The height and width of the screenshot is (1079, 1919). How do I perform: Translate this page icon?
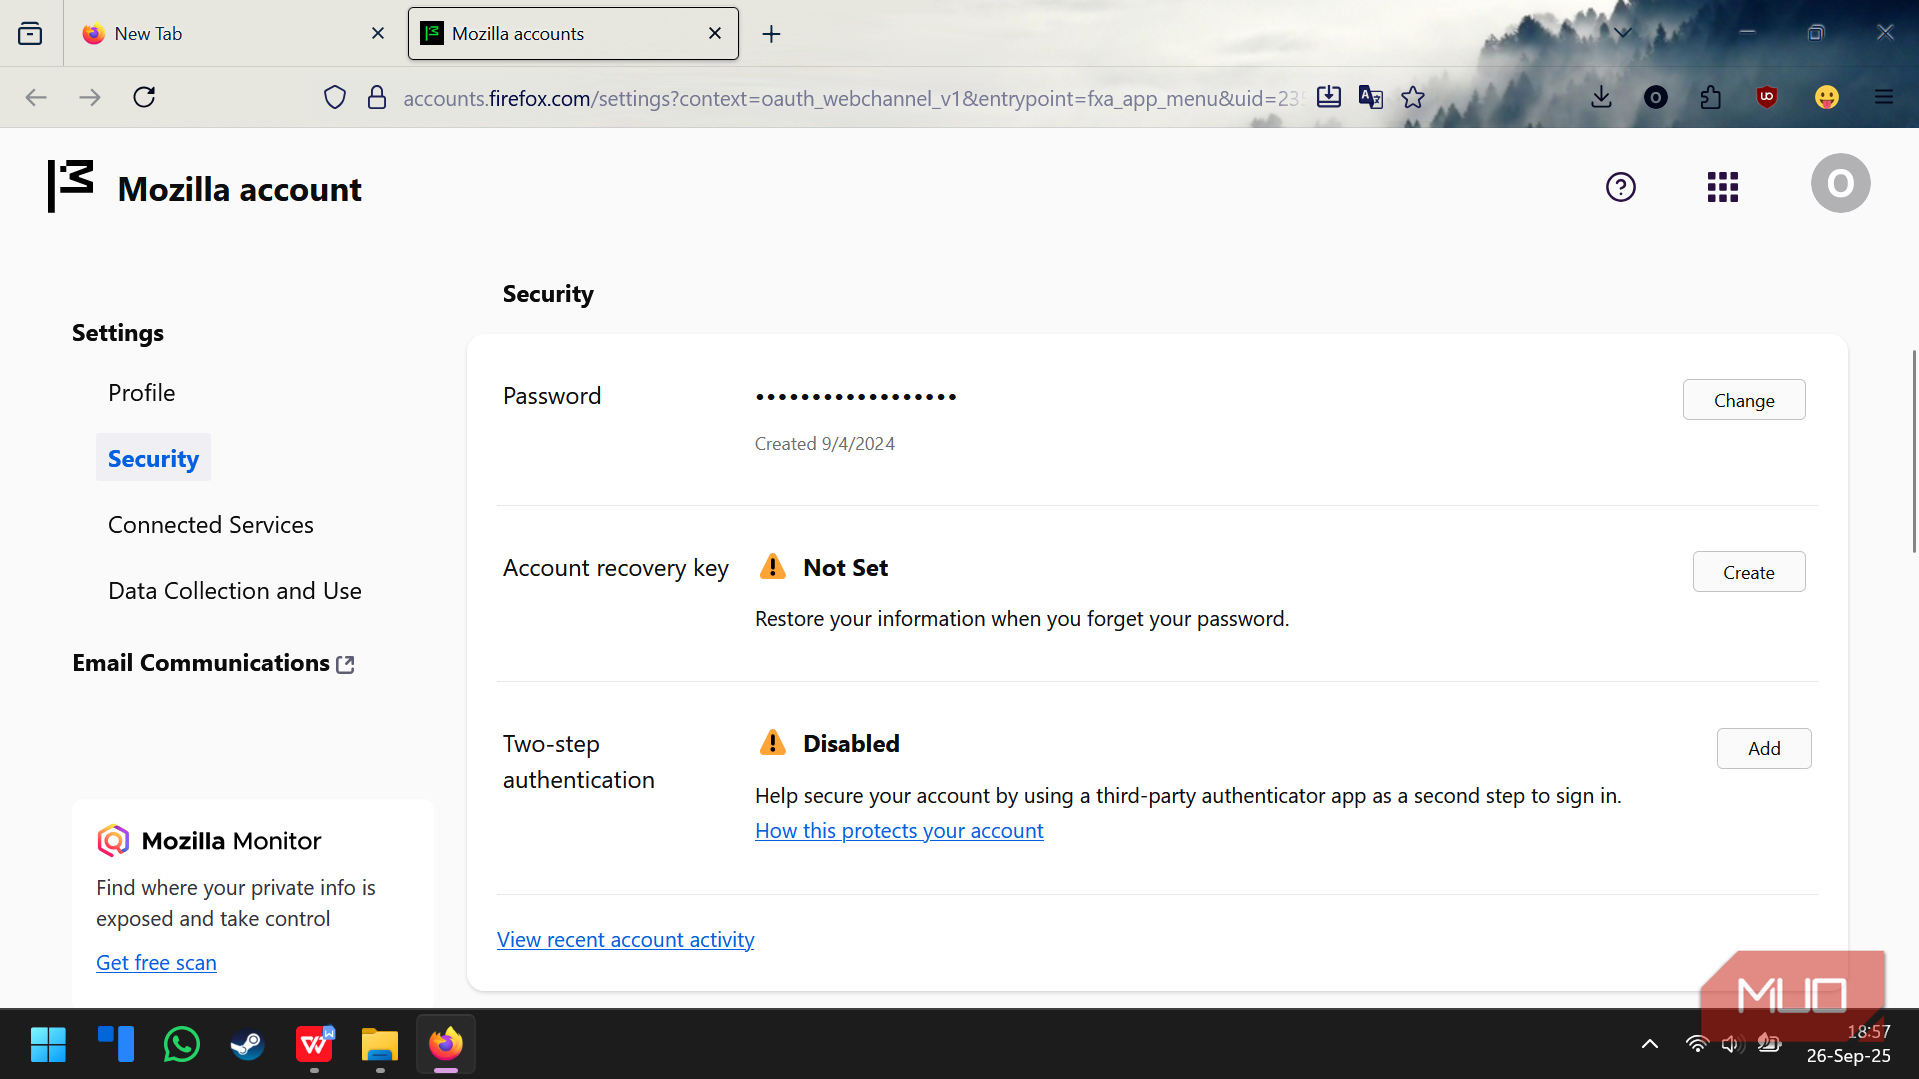(1371, 97)
